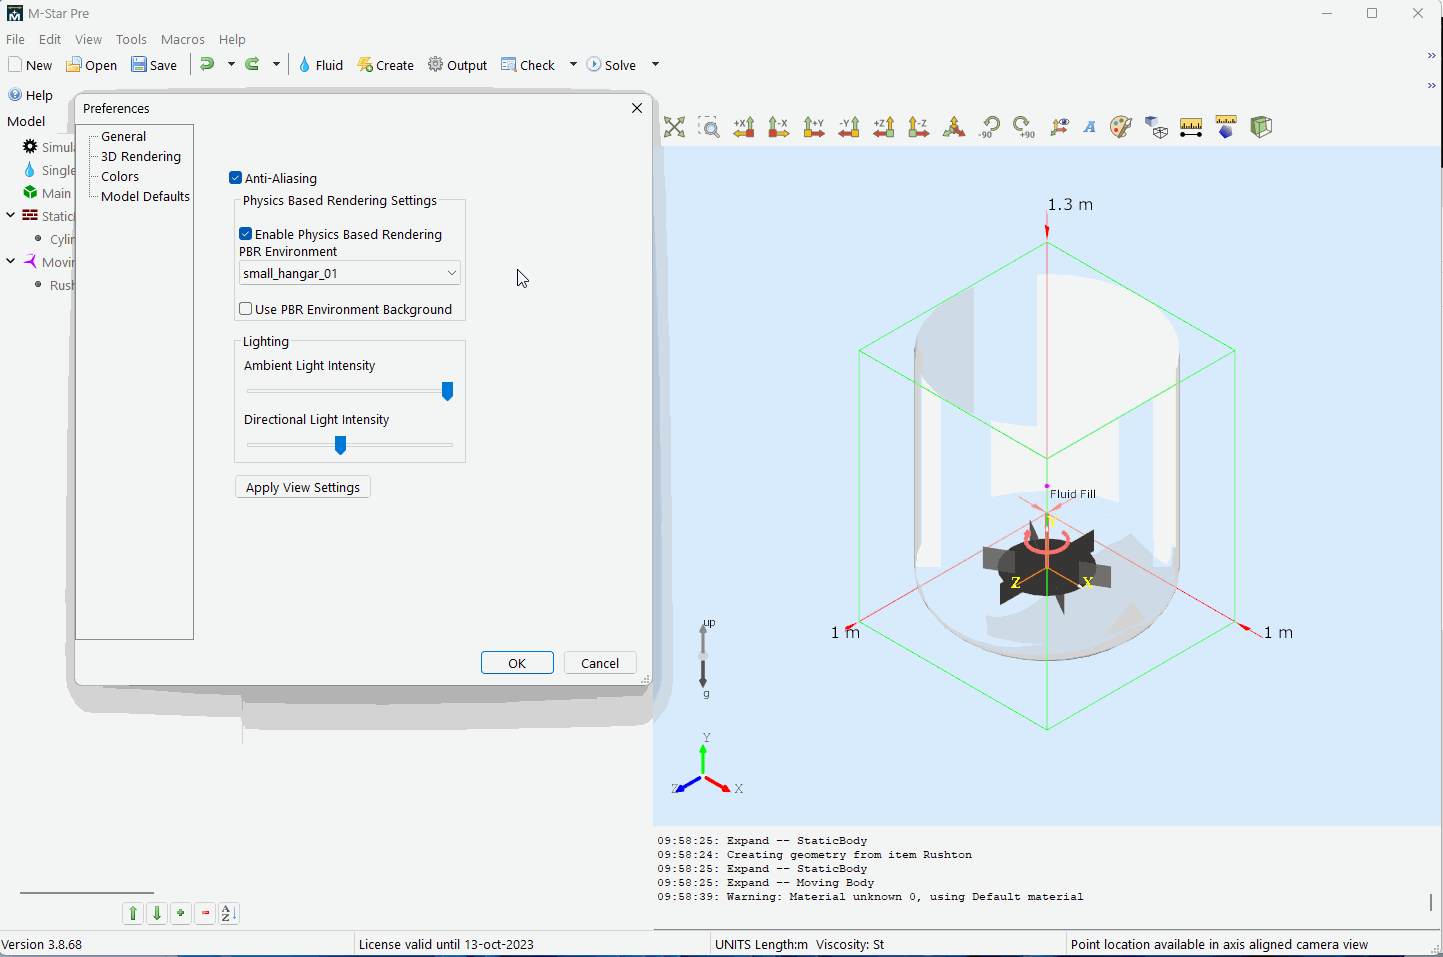1443x957 pixels.
Task: Set camera to +Z axis view
Action: coord(884,127)
